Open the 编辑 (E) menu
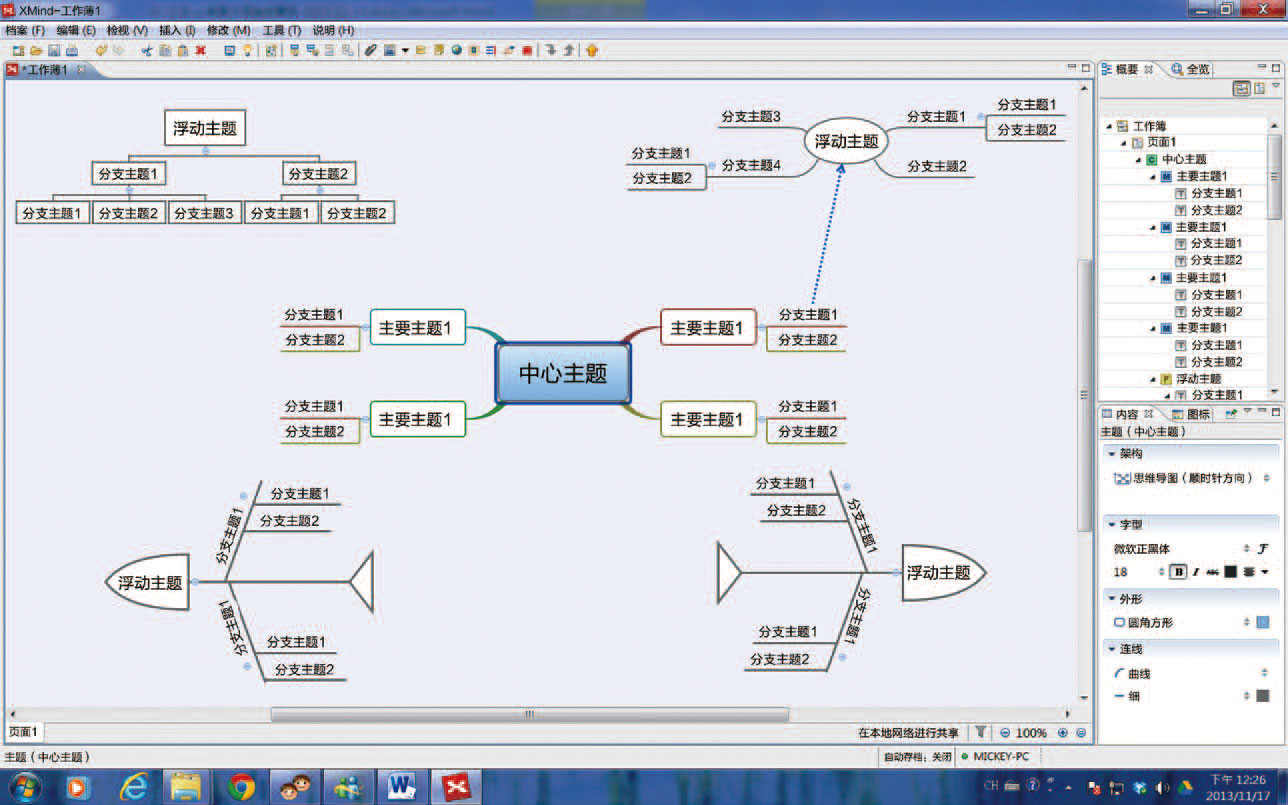The height and width of the screenshot is (805, 1288). click(76, 31)
